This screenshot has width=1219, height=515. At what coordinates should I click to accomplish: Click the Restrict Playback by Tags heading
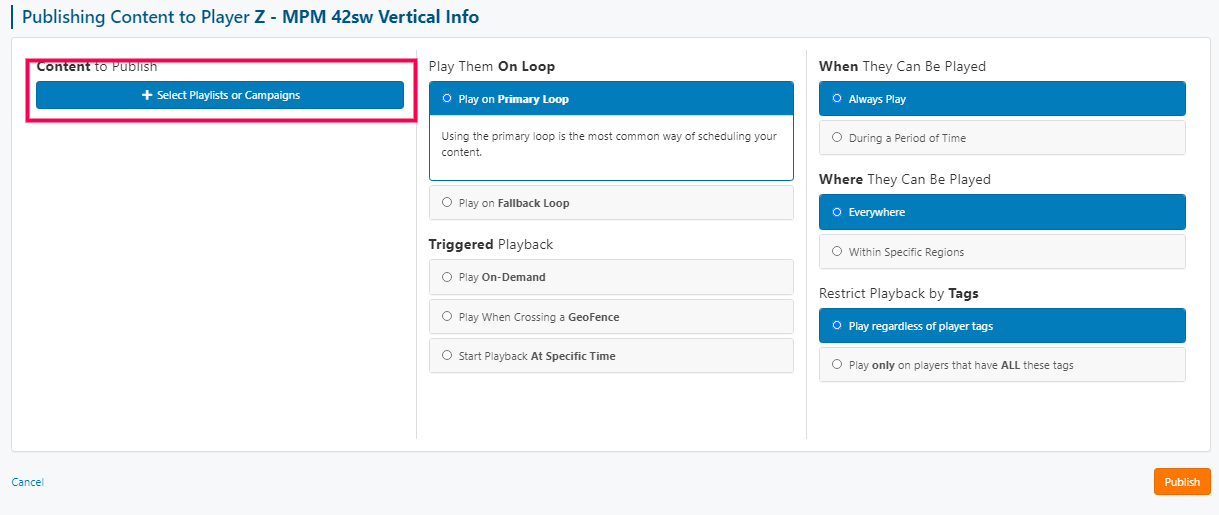[x=899, y=293]
